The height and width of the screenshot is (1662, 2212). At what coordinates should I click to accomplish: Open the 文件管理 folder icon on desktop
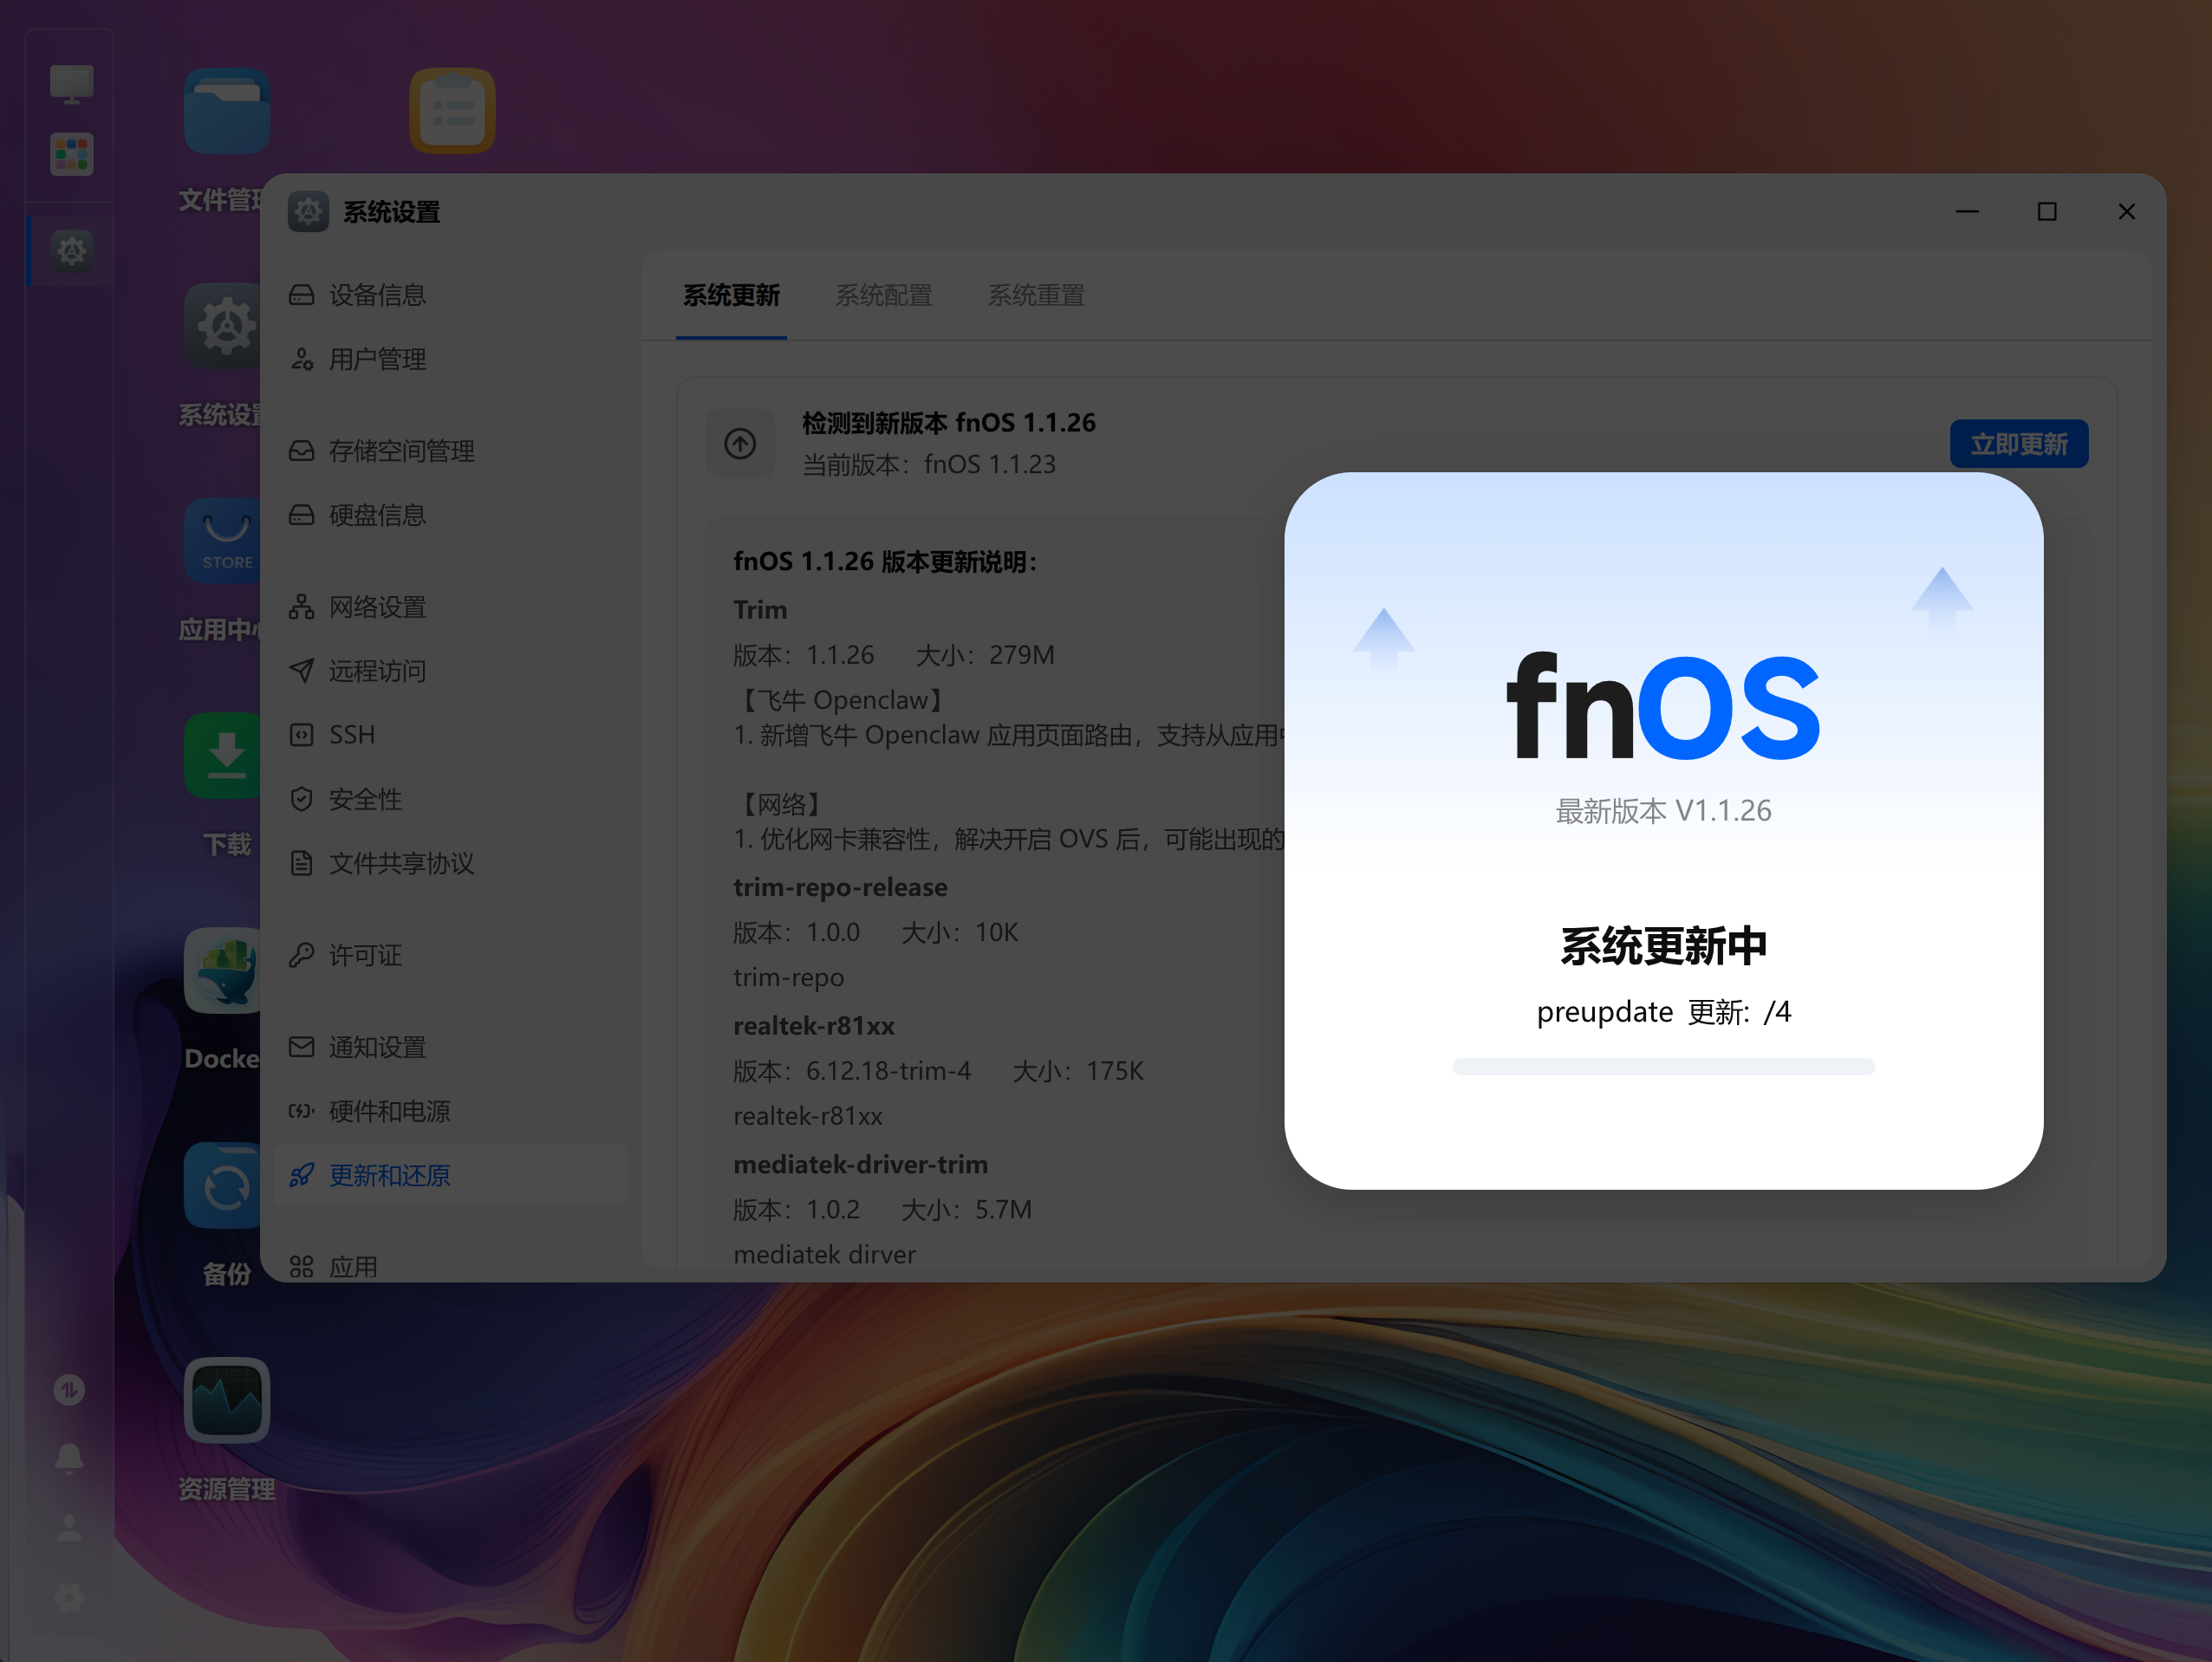(x=227, y=111)
